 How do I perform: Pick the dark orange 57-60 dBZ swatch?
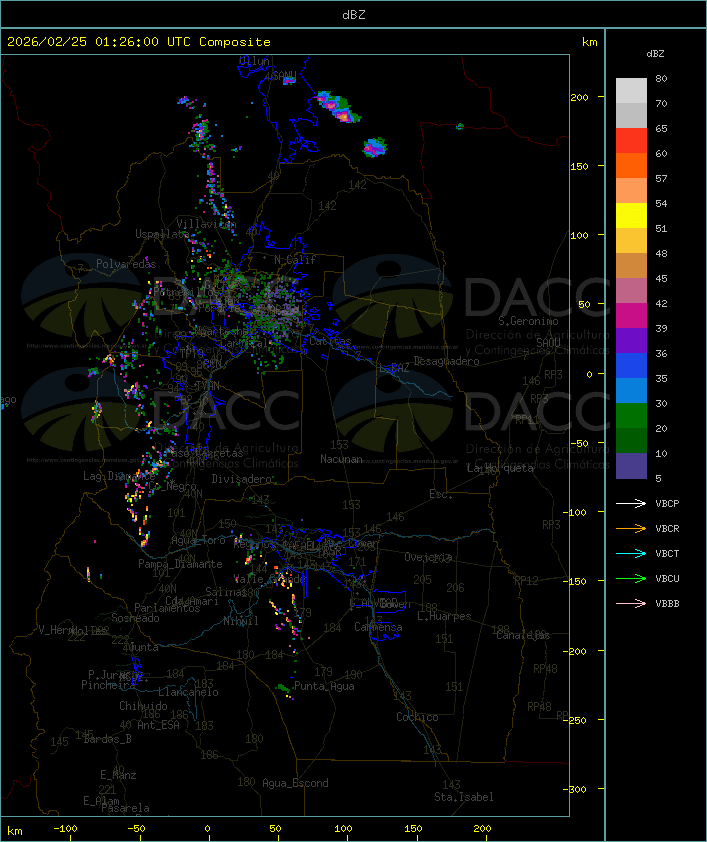[x=631, y=166]
